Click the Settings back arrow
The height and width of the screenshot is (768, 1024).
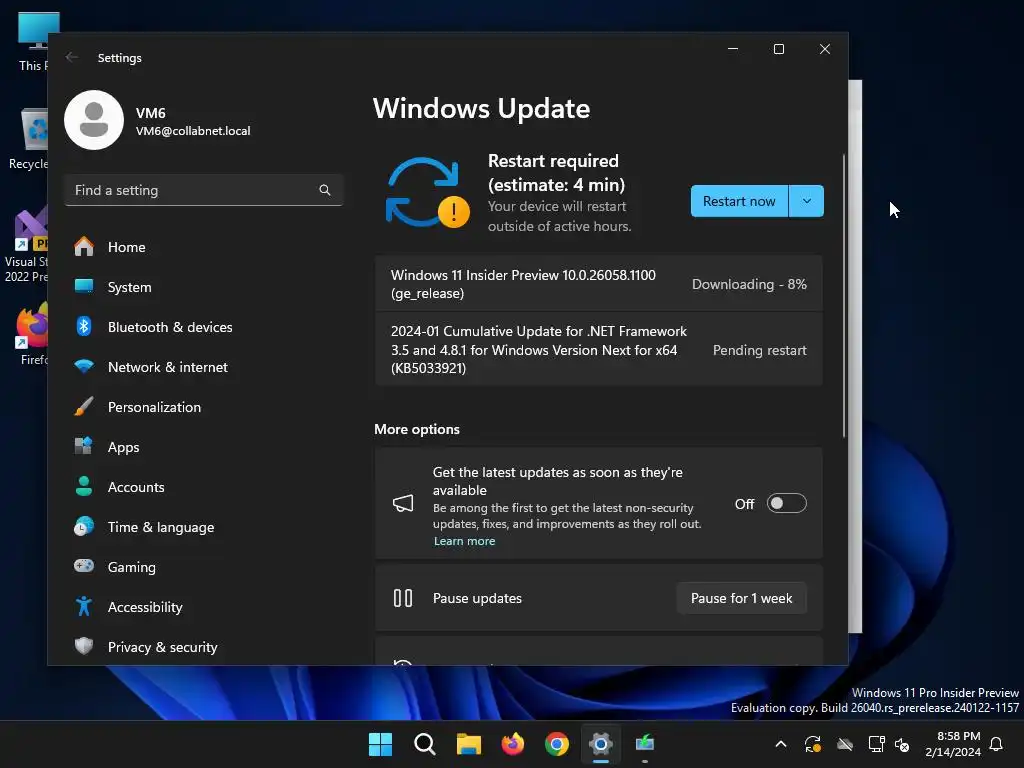(72, 57)
